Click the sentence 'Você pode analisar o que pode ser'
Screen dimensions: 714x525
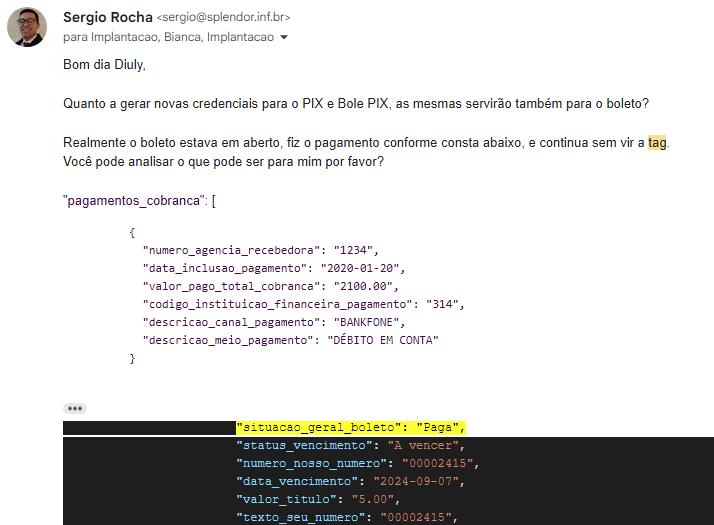224,162
